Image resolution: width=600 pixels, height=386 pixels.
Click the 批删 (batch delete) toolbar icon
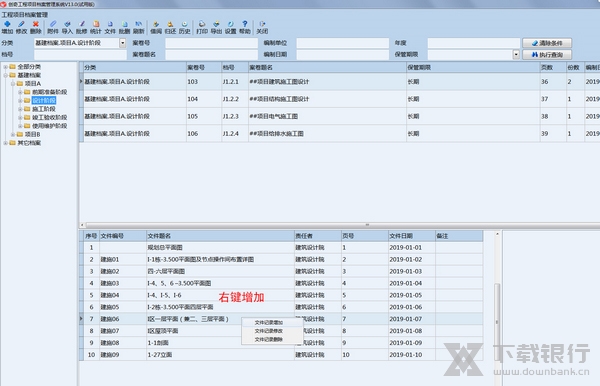tap(124, 27)
